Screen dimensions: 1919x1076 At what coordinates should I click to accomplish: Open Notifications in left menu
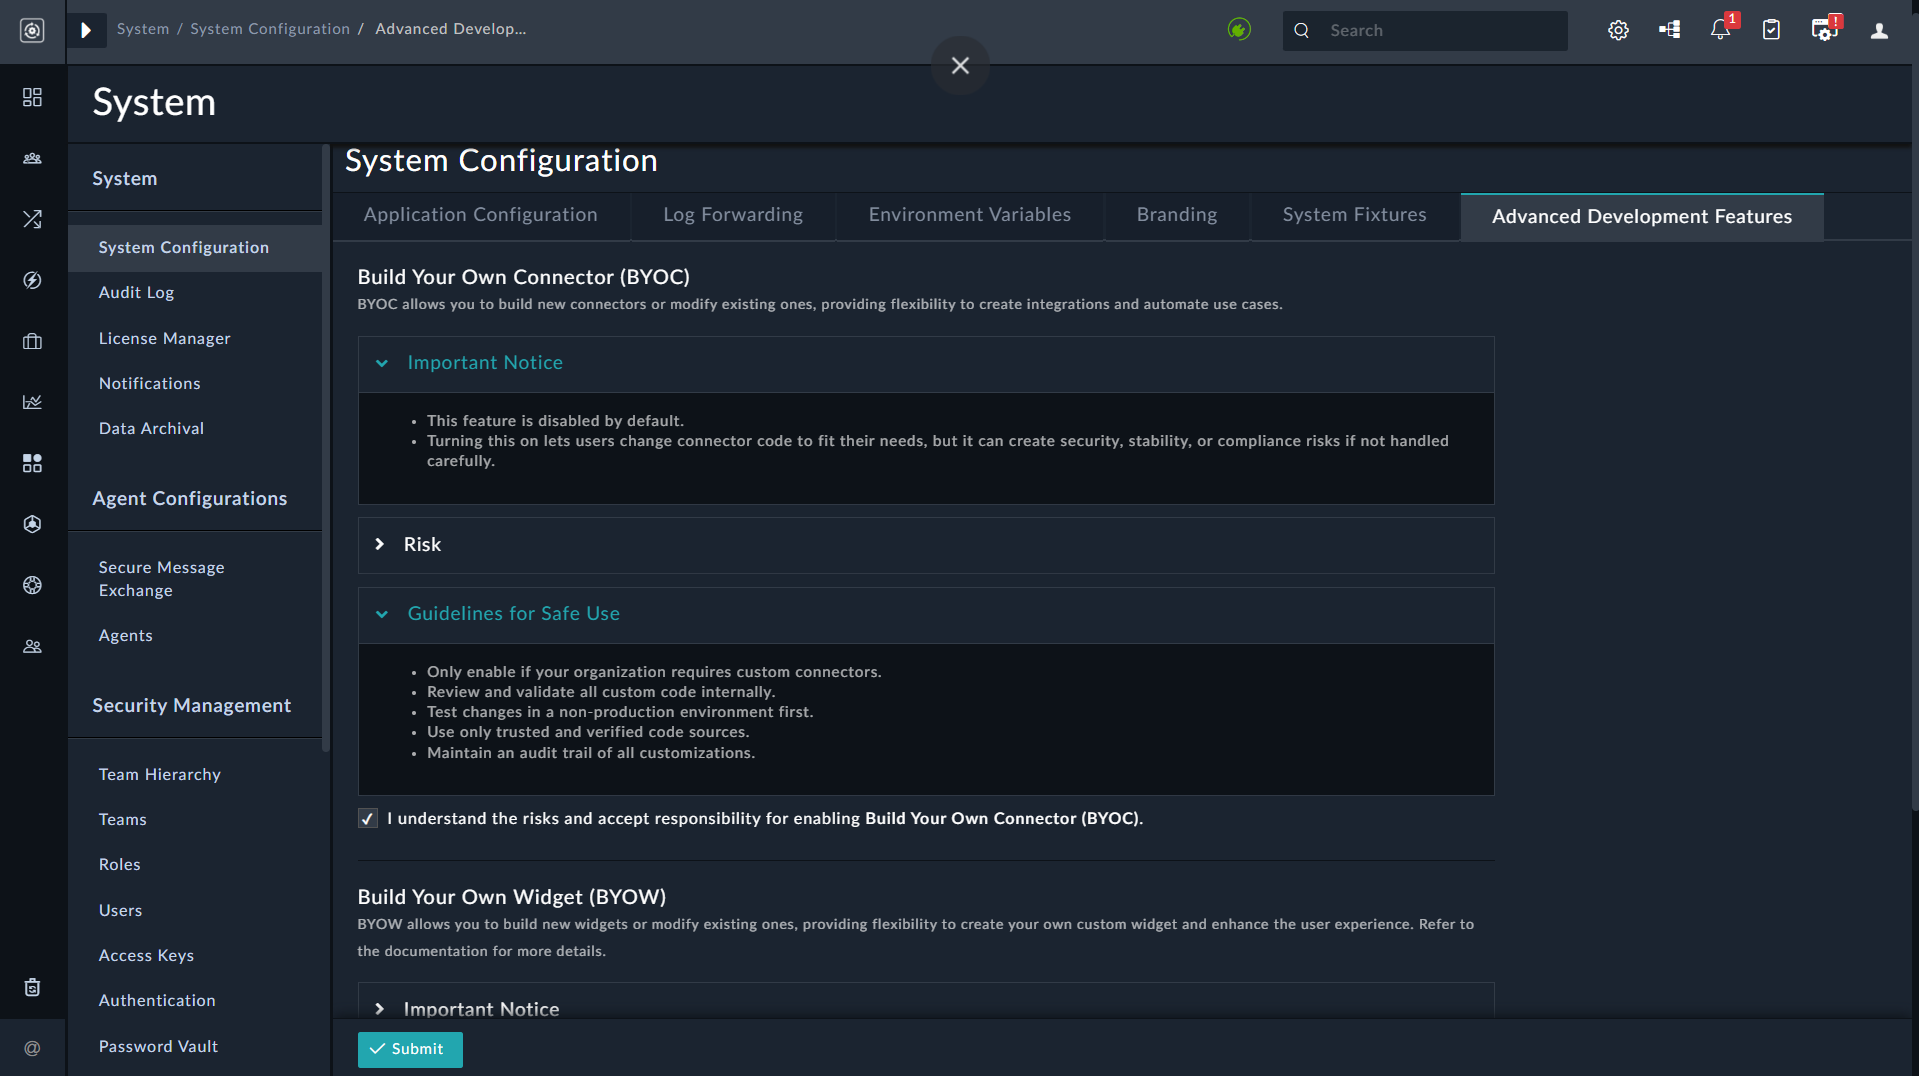(149, 383)
